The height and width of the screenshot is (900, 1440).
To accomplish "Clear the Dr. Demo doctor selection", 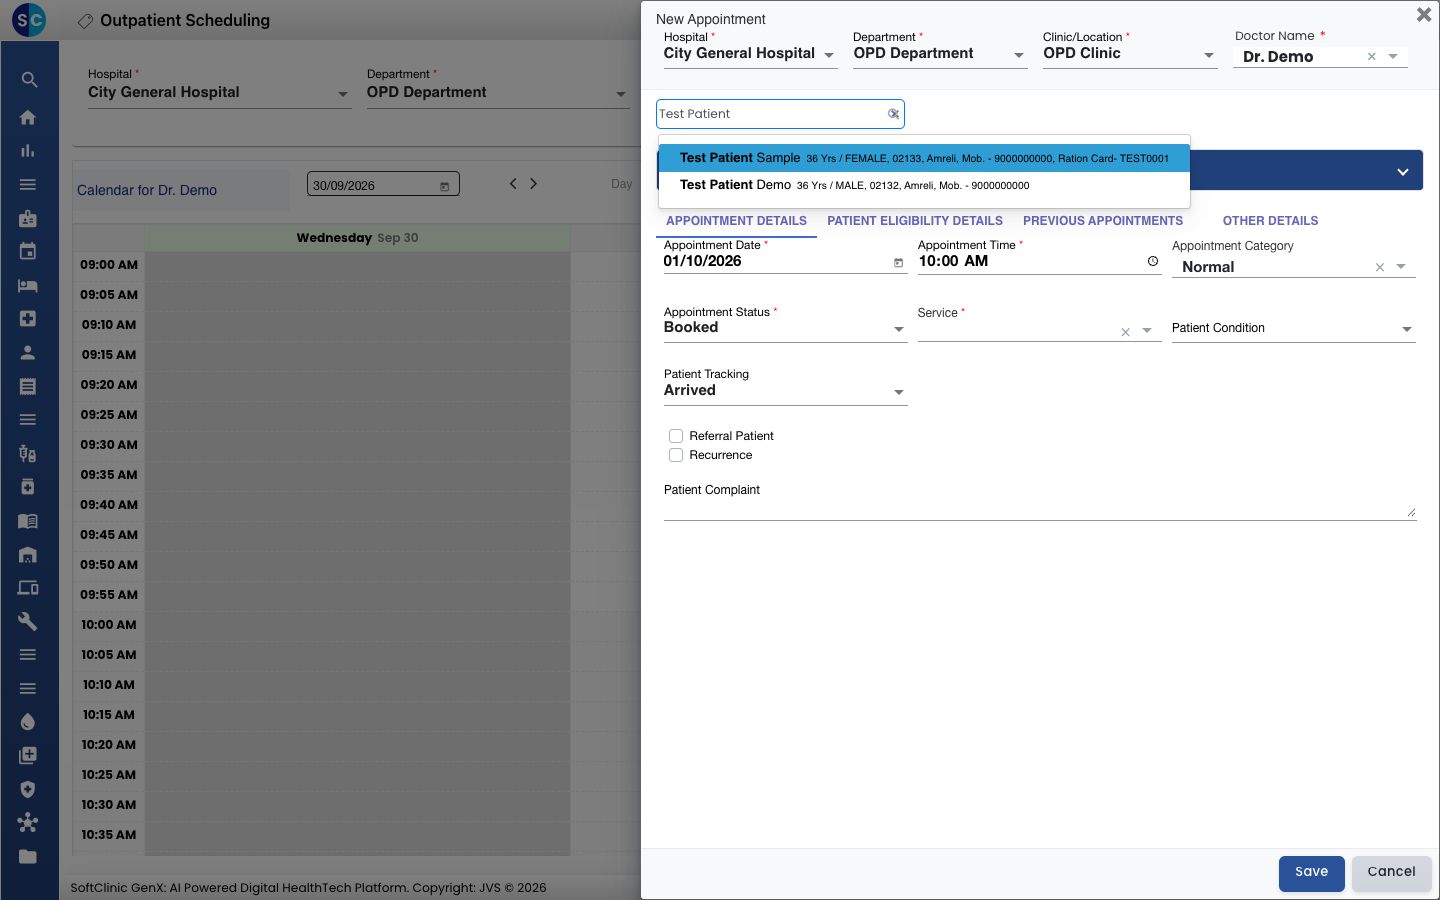I will (x=1372, y=57).
